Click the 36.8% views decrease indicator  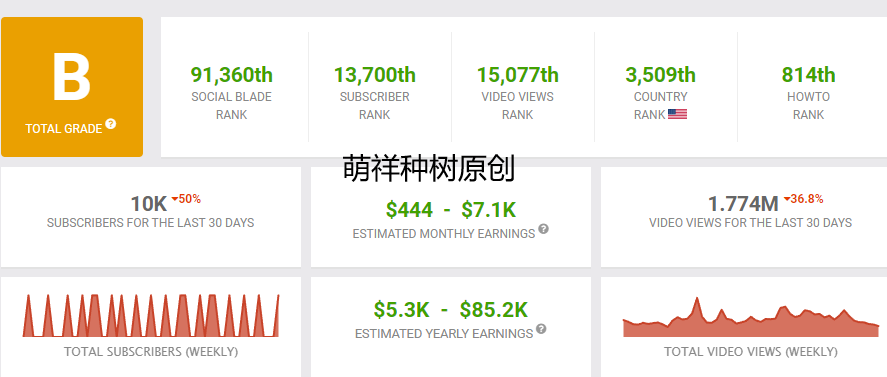[x=803, y=199]
